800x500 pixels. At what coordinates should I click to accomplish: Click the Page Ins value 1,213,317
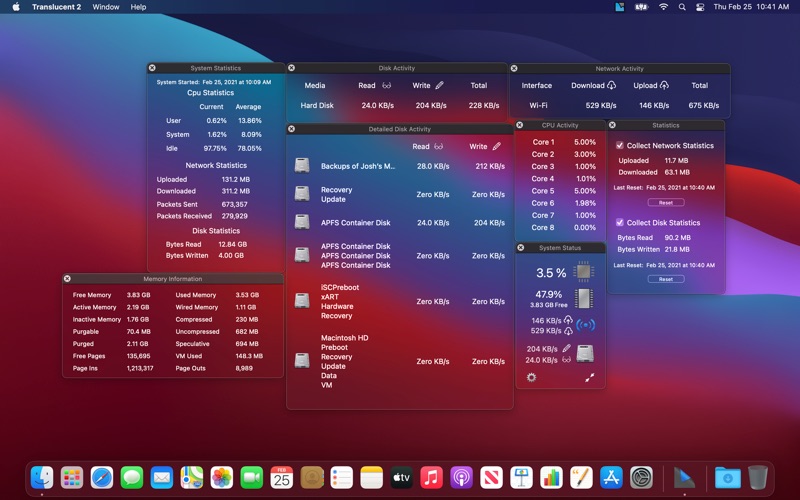140,368
